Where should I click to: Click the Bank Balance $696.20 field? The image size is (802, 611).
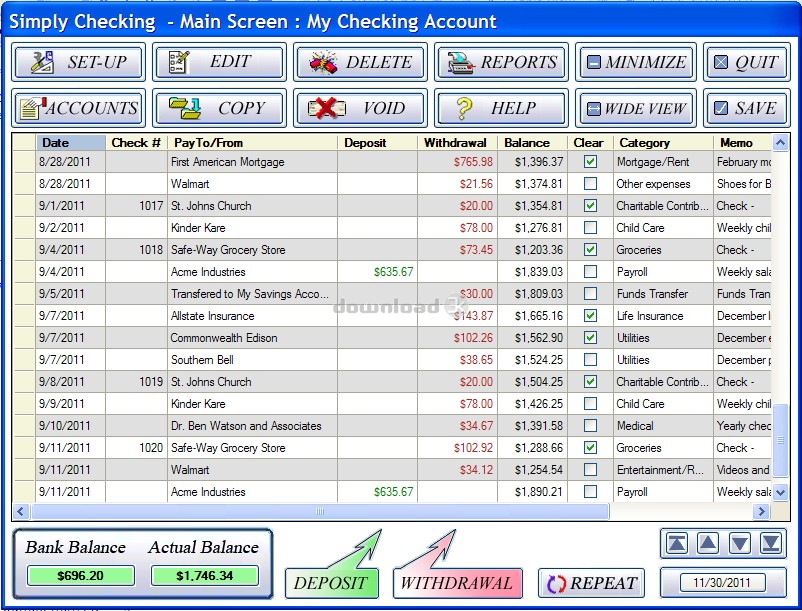tap(80, 576)
